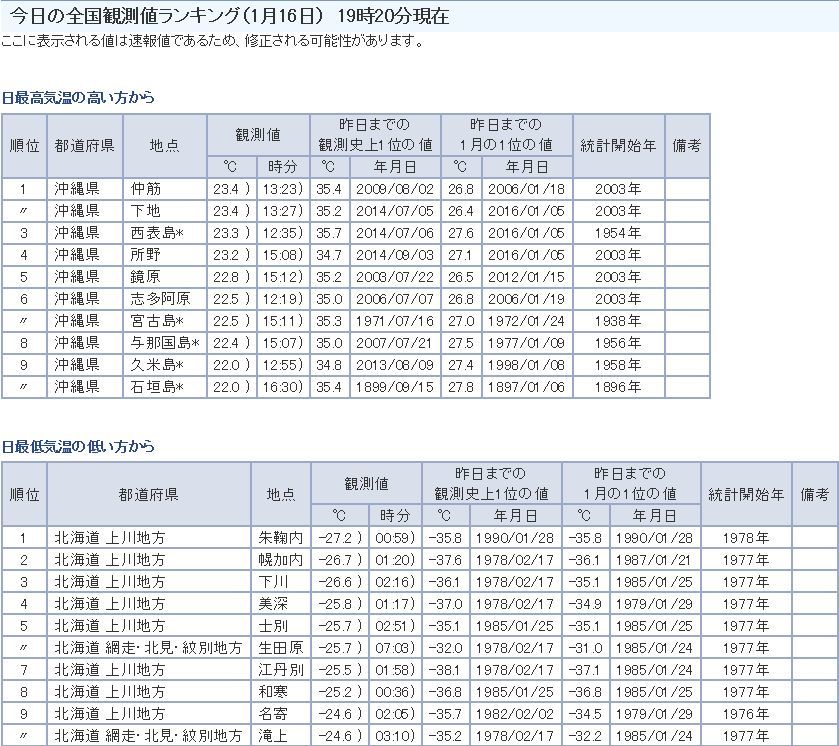The width and height of the screenshot is (839, 746).
Task: Select the 名寄 station cell
Action: (272, 713)
